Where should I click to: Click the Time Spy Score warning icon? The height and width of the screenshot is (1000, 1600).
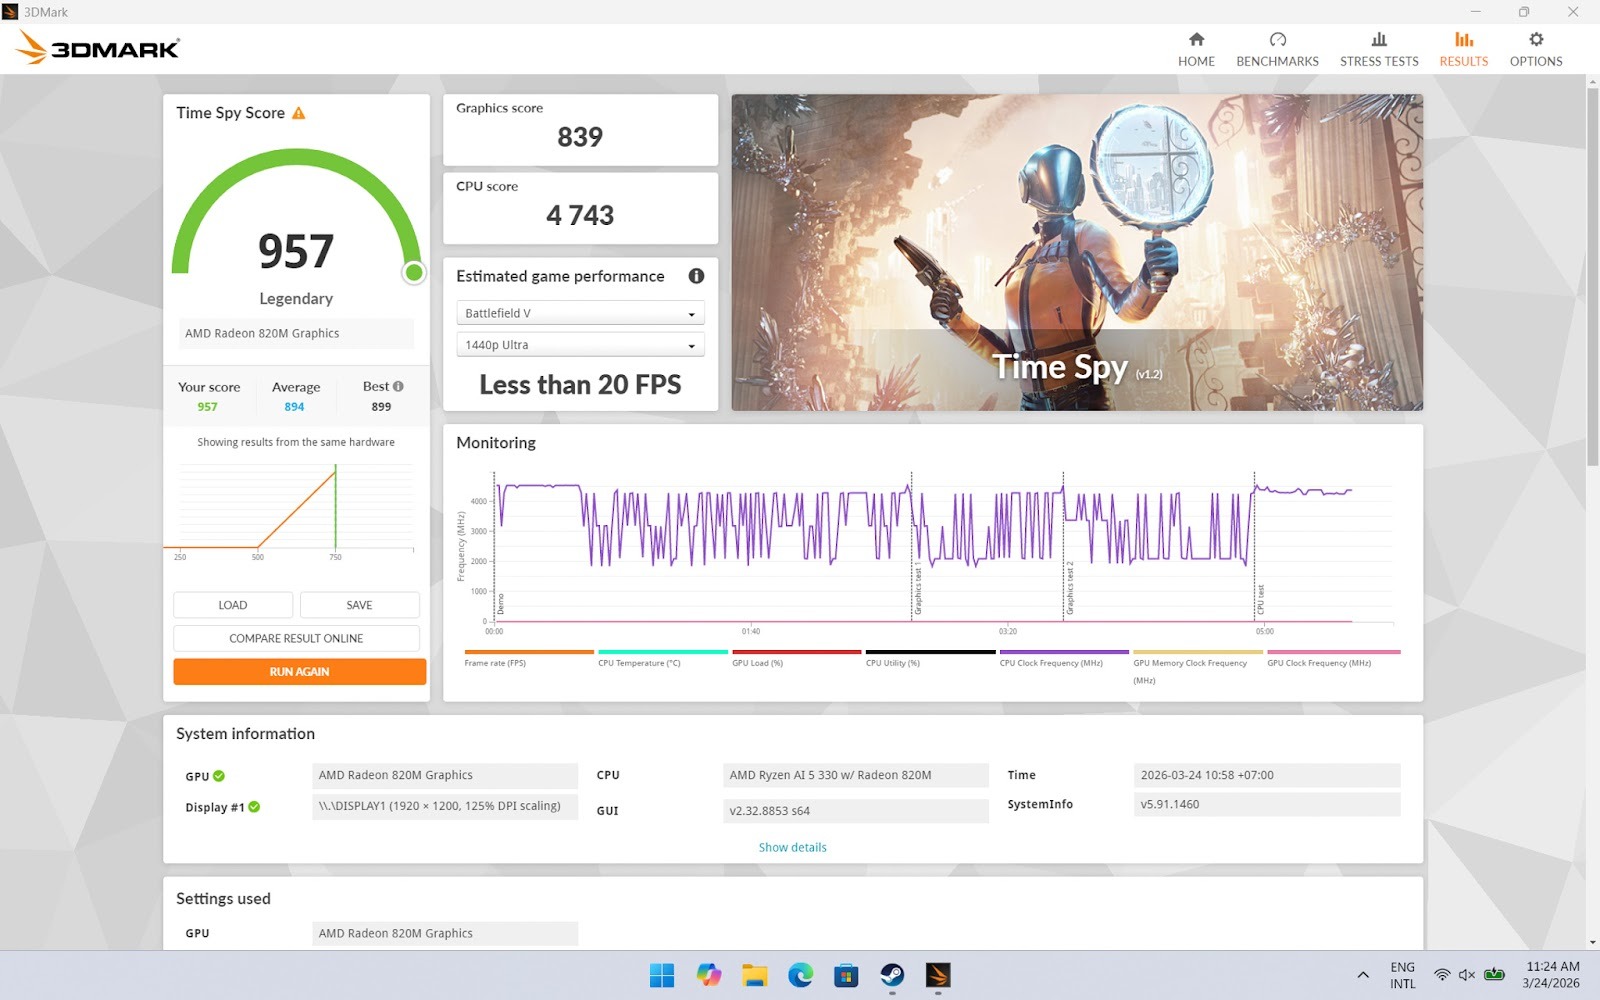pyautogui.click(x=298, y=113)
